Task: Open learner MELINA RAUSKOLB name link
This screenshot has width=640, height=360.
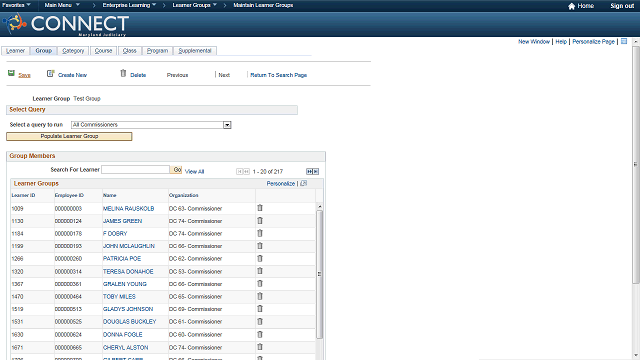Action: tap(128, 209)
